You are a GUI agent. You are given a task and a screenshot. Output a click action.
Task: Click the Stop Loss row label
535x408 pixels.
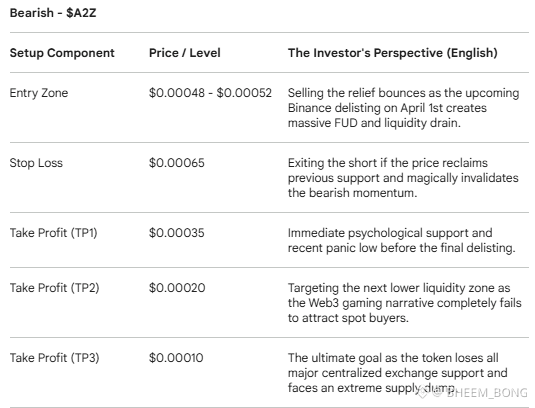(x=36, y=163)
